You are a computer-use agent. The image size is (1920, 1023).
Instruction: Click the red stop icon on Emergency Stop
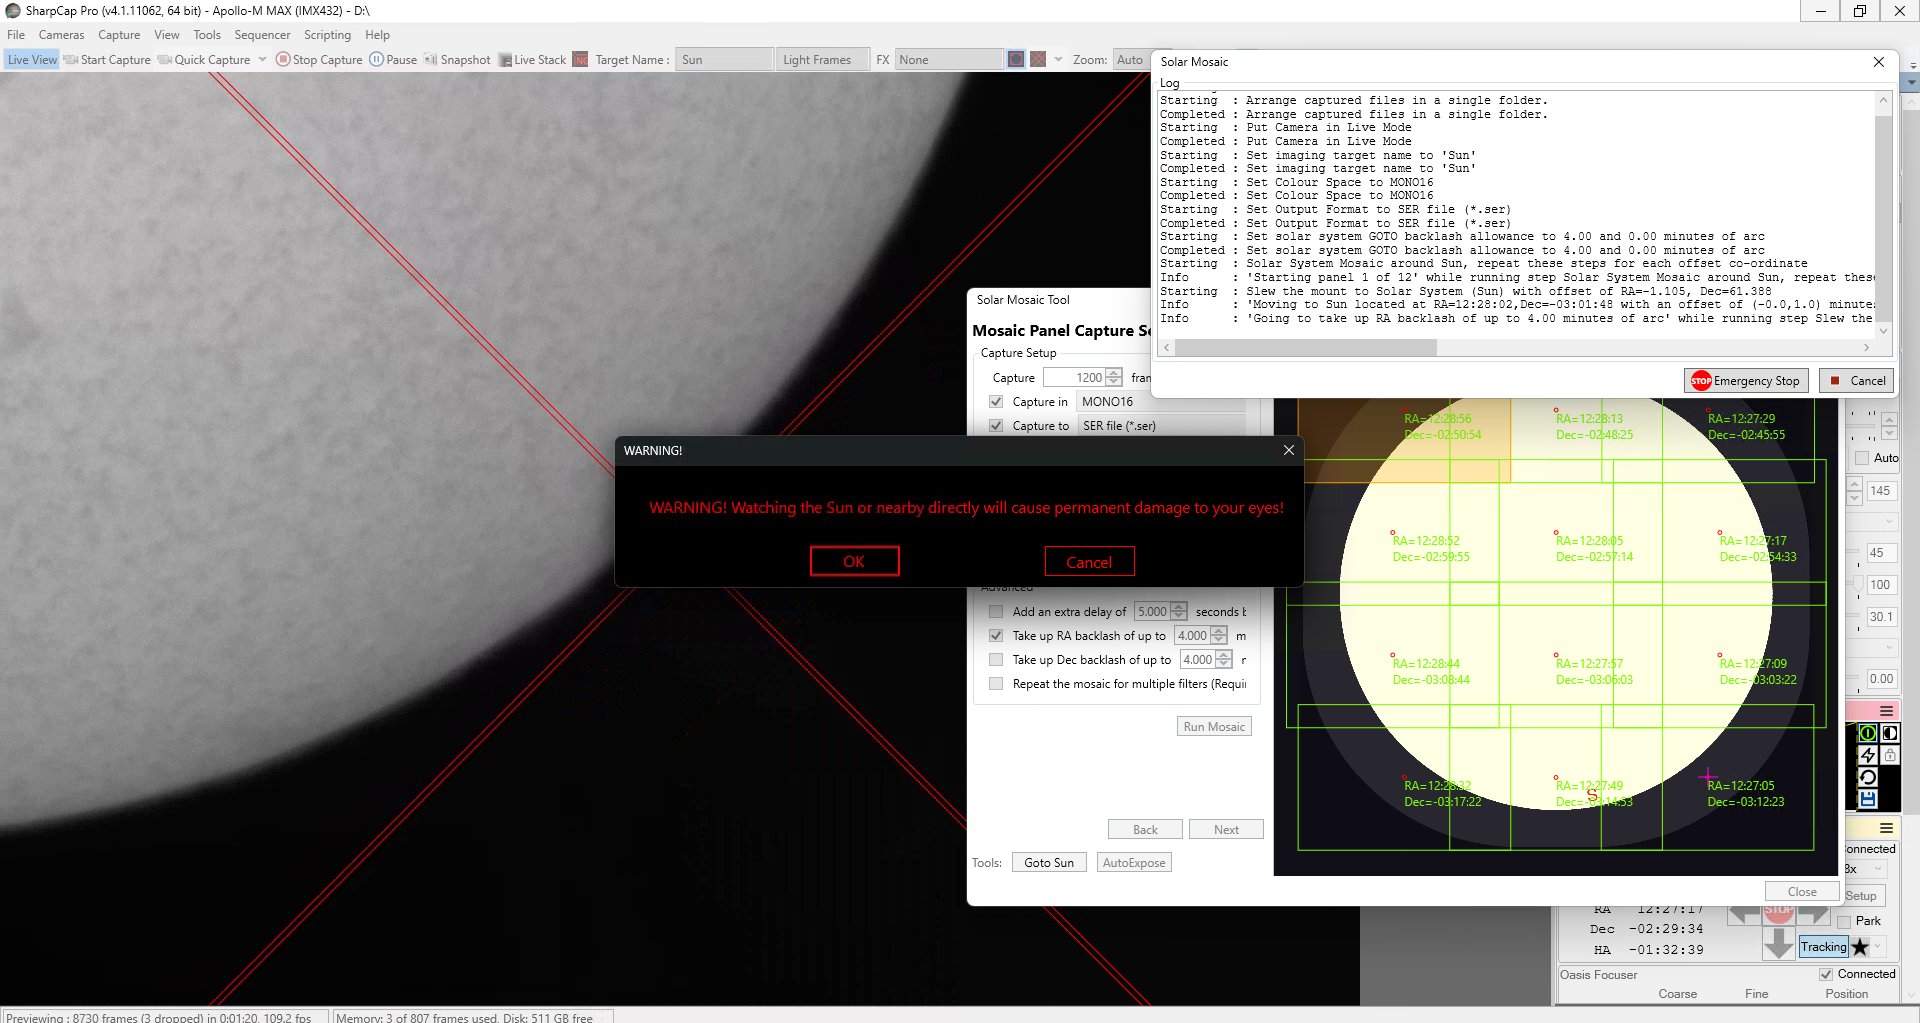click(x=1701, y=381)
